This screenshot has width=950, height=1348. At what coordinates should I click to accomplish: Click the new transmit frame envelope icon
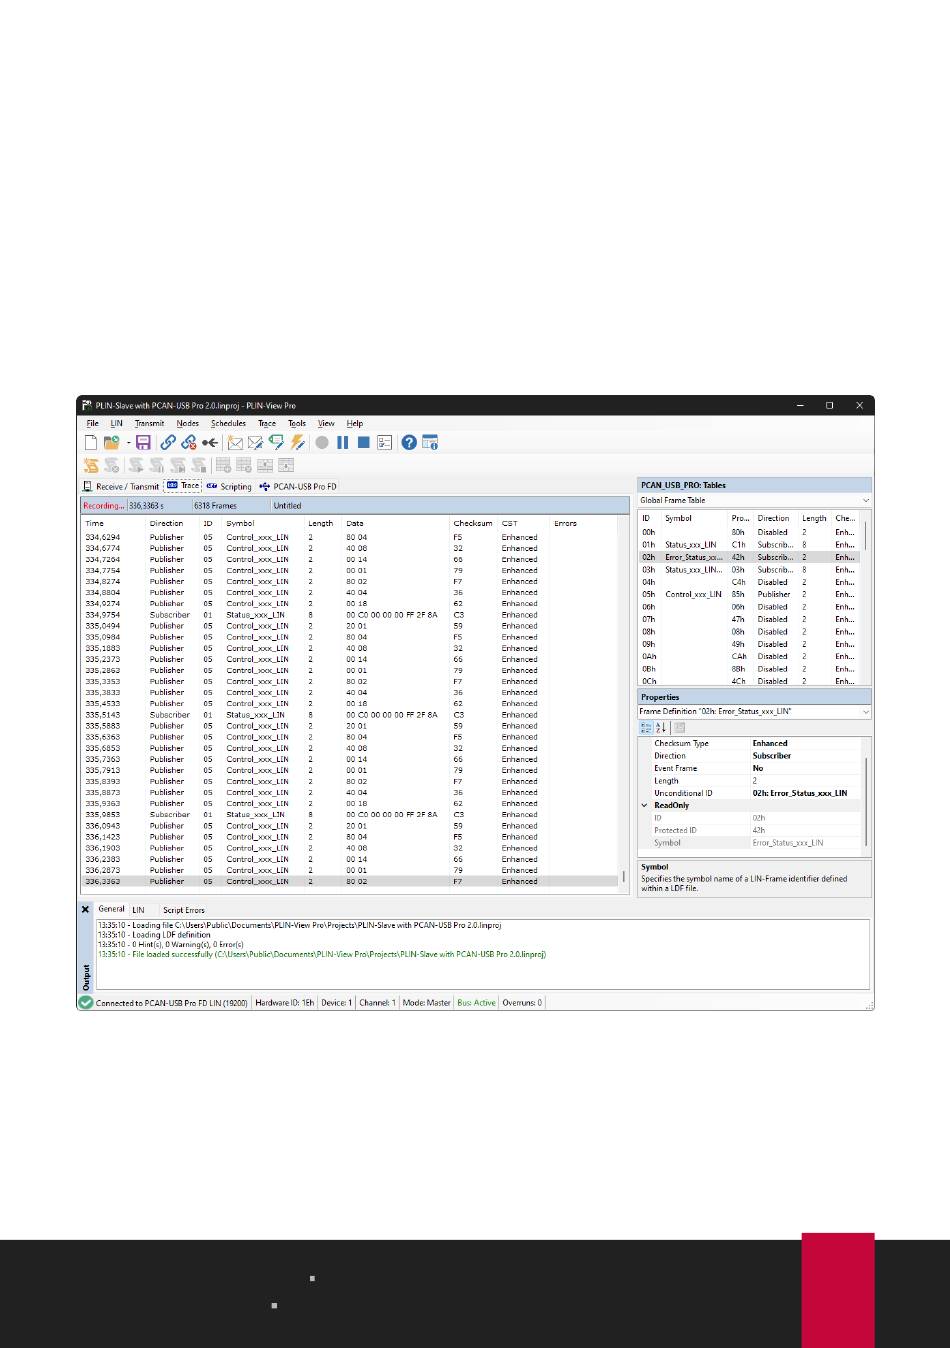coord(235,443)
